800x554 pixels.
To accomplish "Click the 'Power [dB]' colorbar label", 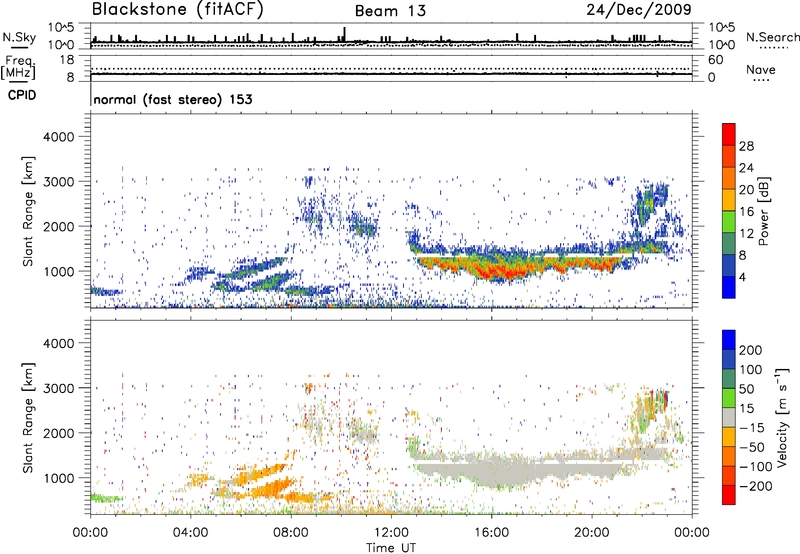I will [763, 211].
